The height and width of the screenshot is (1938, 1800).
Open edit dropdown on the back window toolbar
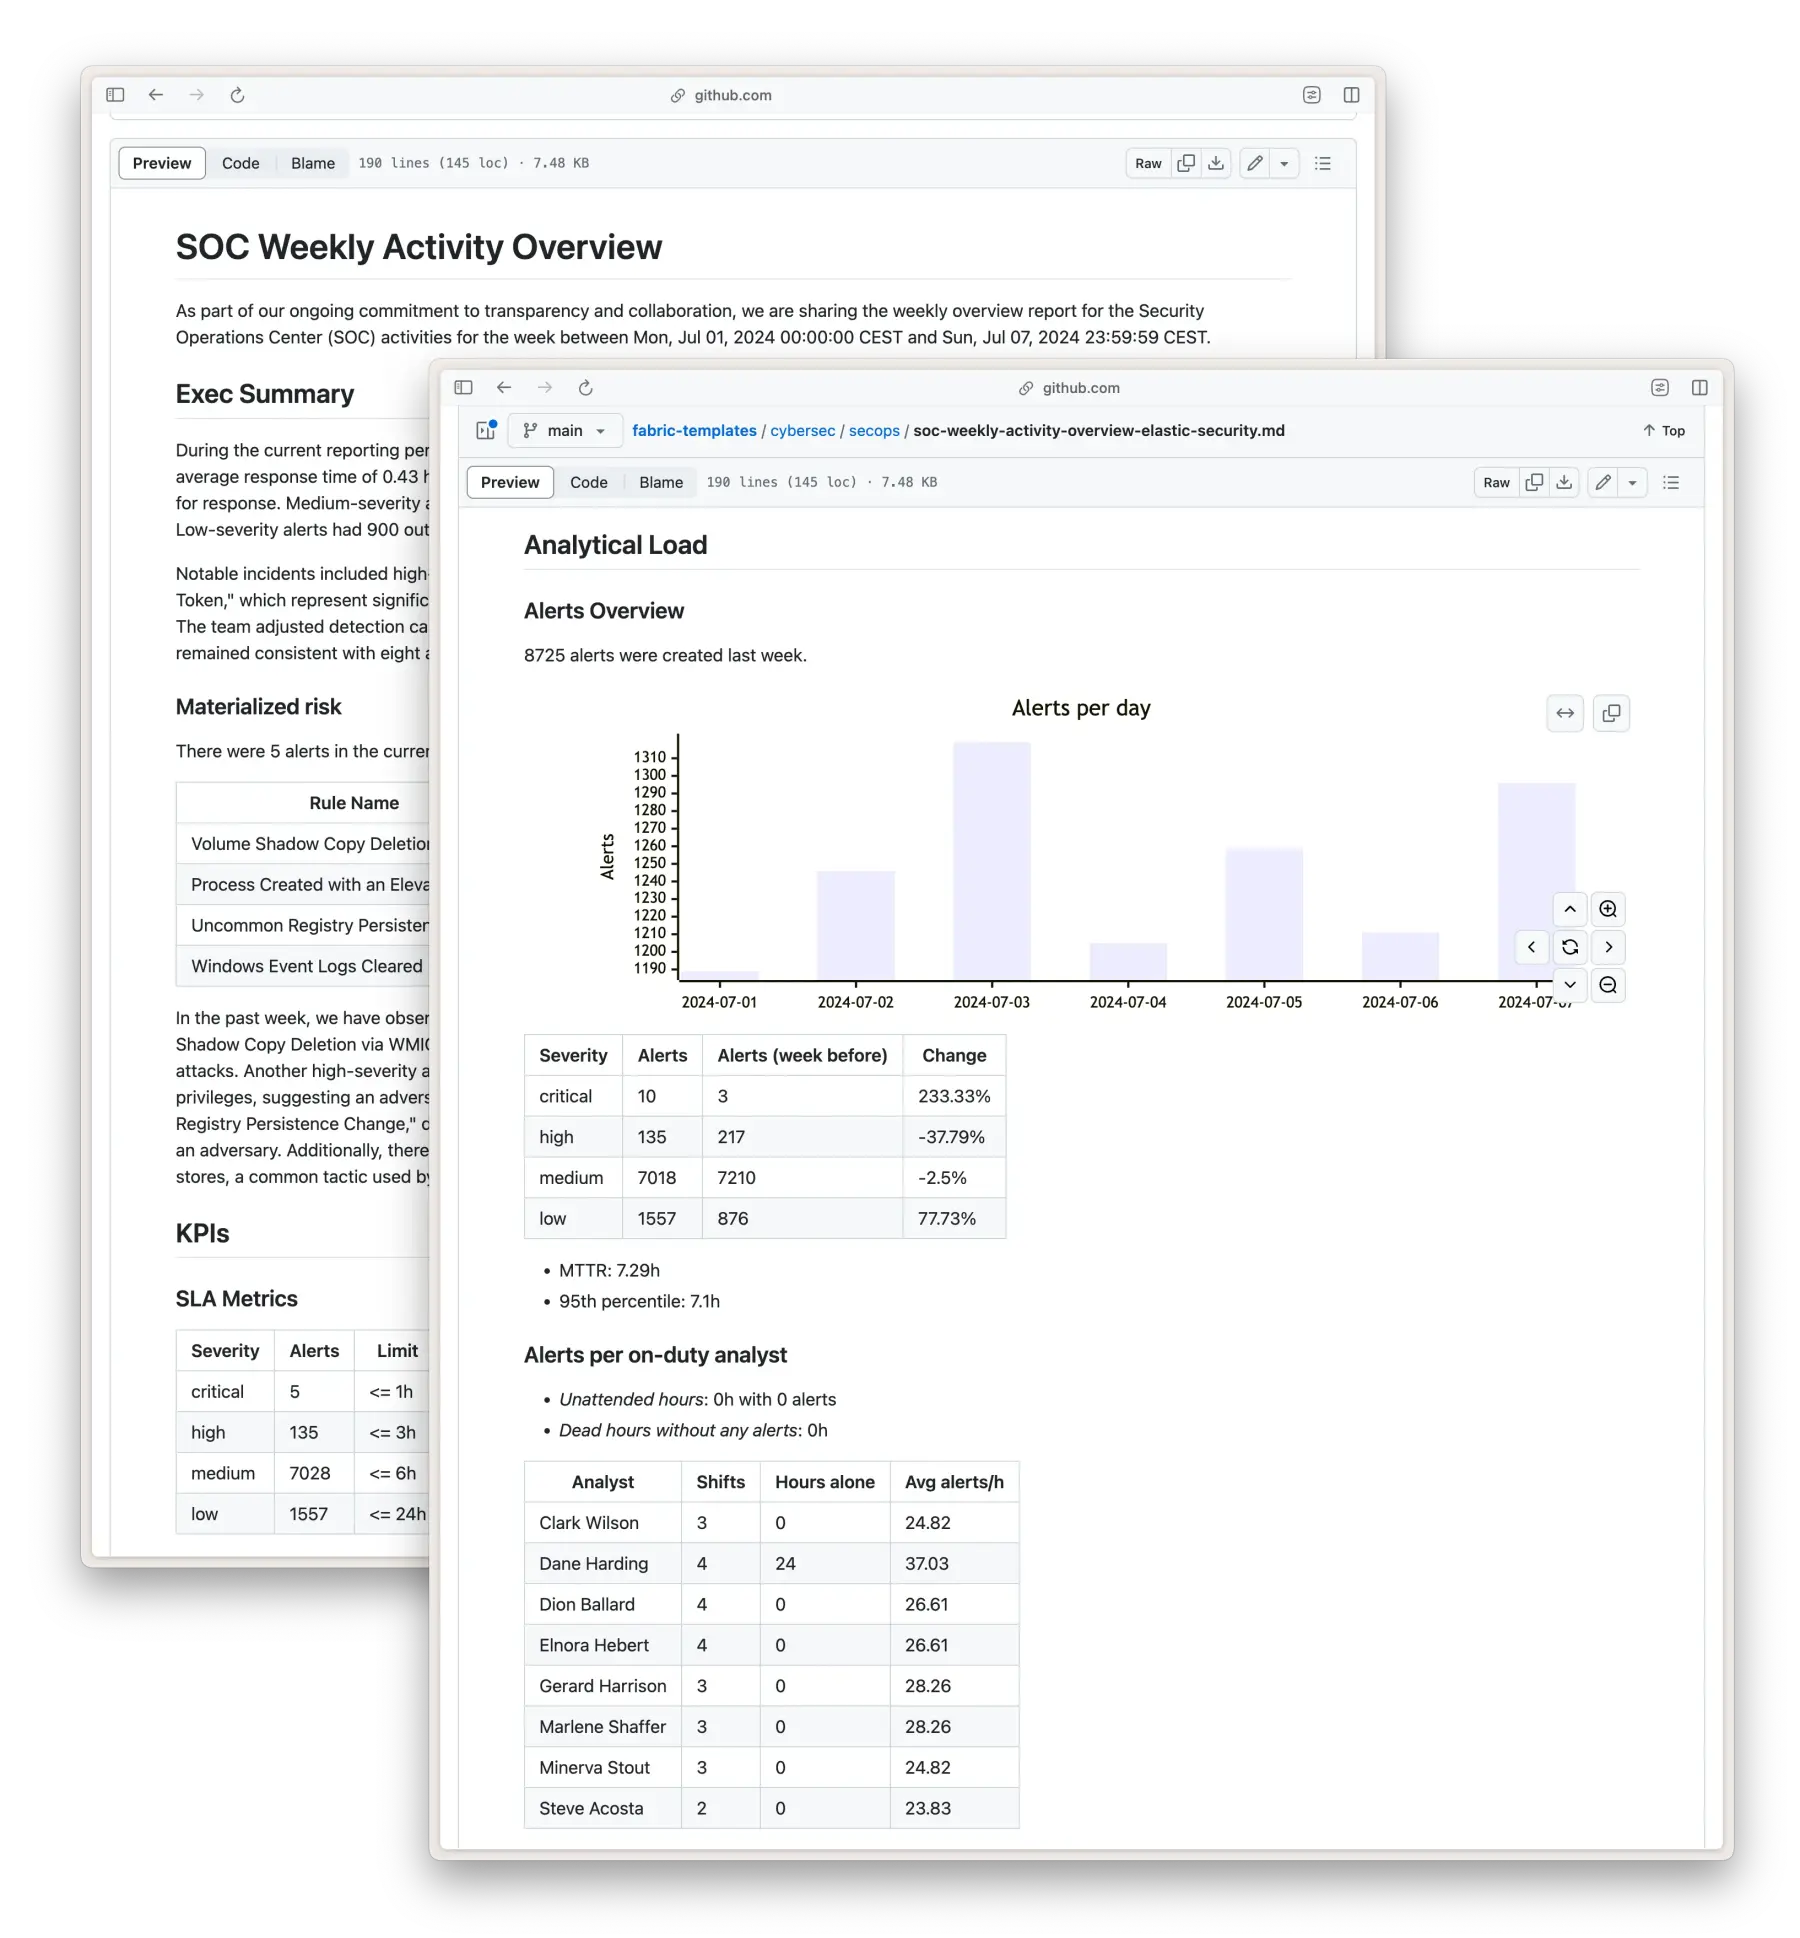(1286, 163)
